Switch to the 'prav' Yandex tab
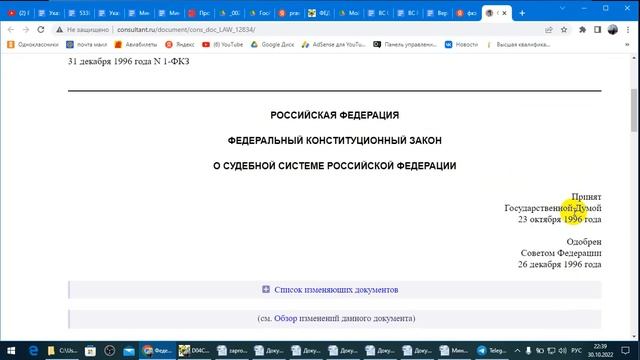The width and height of the screenshot is (640, 360). [289, 13]
